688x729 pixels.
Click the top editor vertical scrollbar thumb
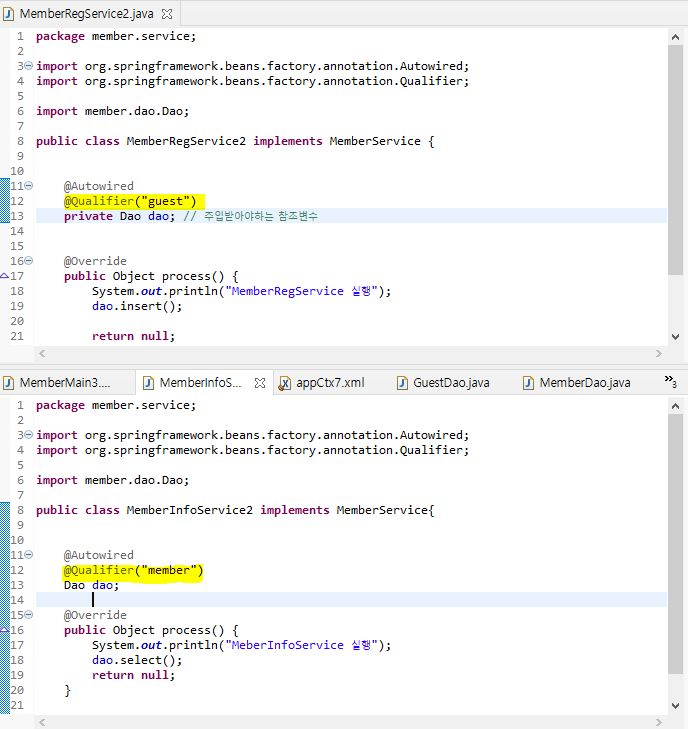[675, 160]
